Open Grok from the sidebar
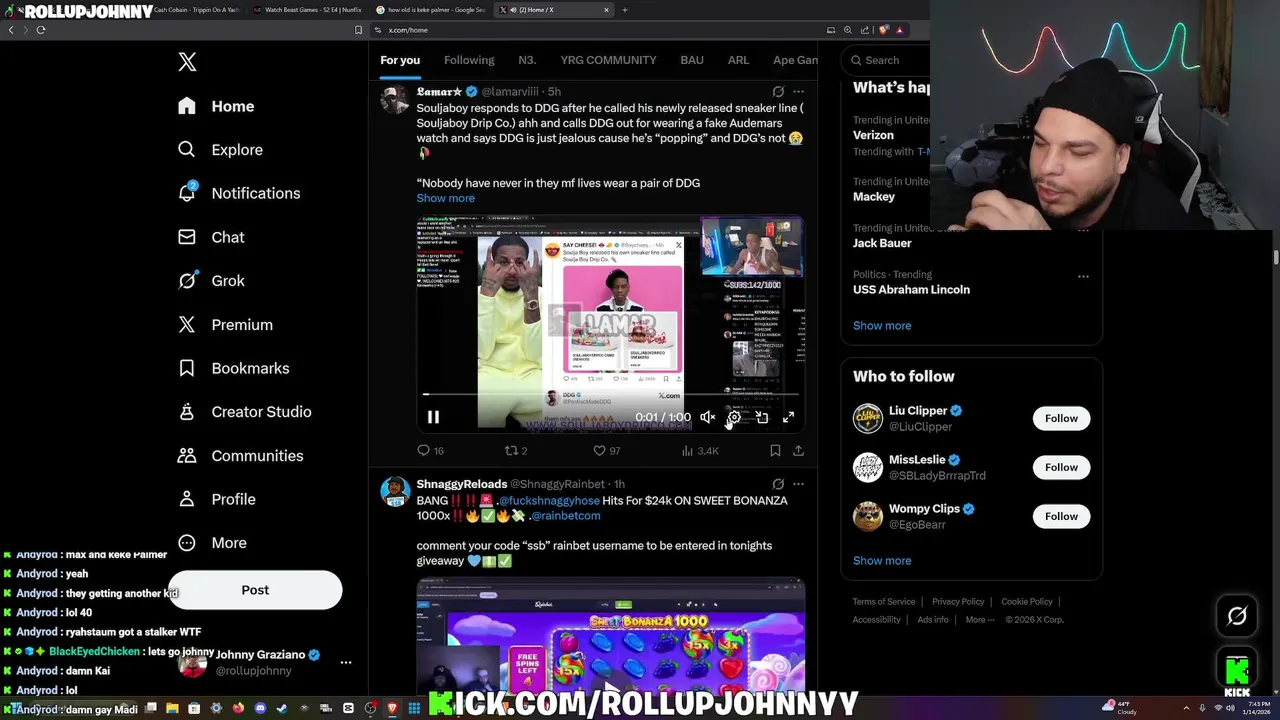The image size is (1280, 720). [x=211, y=281]
